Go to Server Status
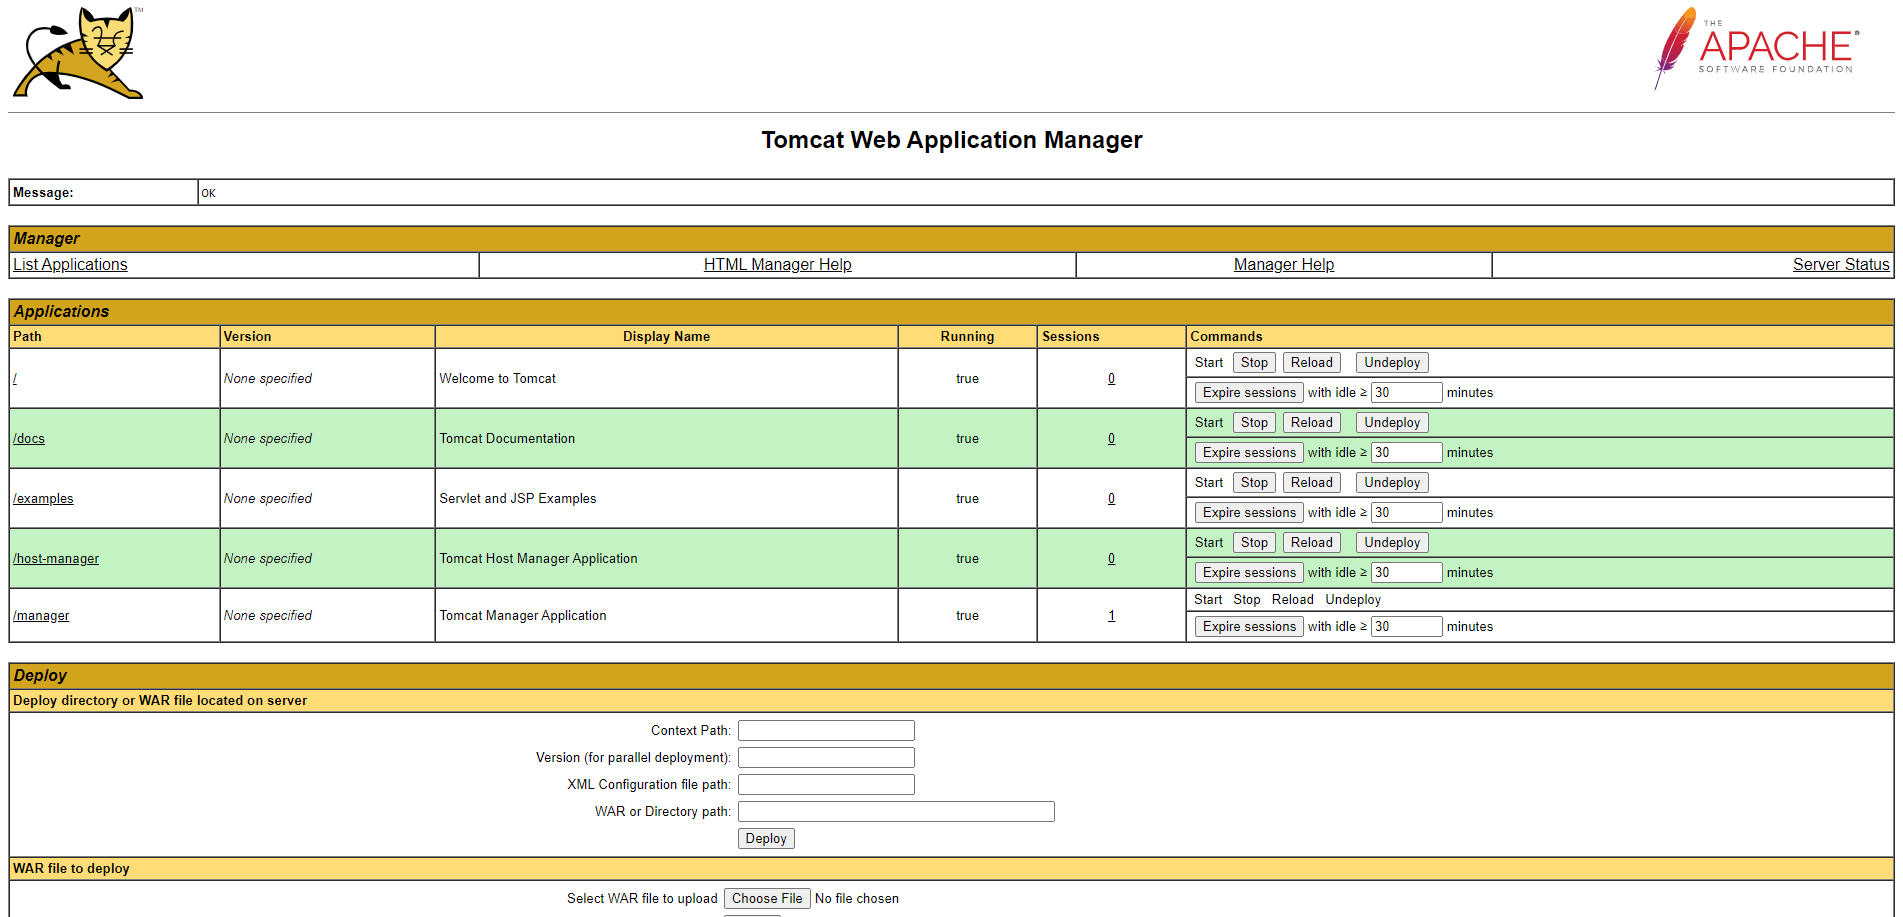The width and height of the screenshot is (1903, 917). (1840, 264)
